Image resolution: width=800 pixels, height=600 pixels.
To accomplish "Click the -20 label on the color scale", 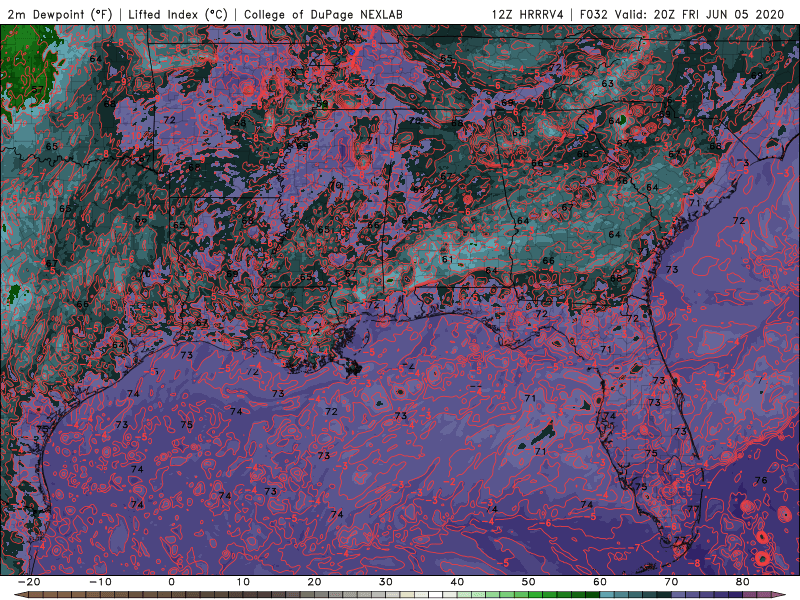I will pos(29,582).
